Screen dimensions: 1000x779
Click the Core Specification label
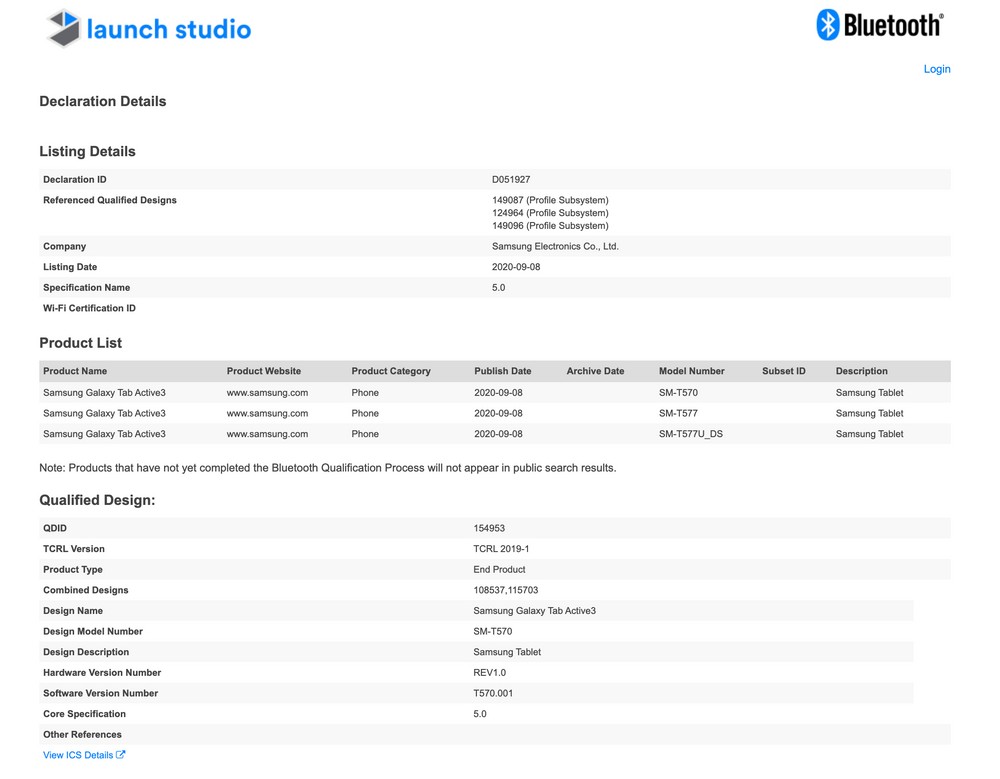84,714
